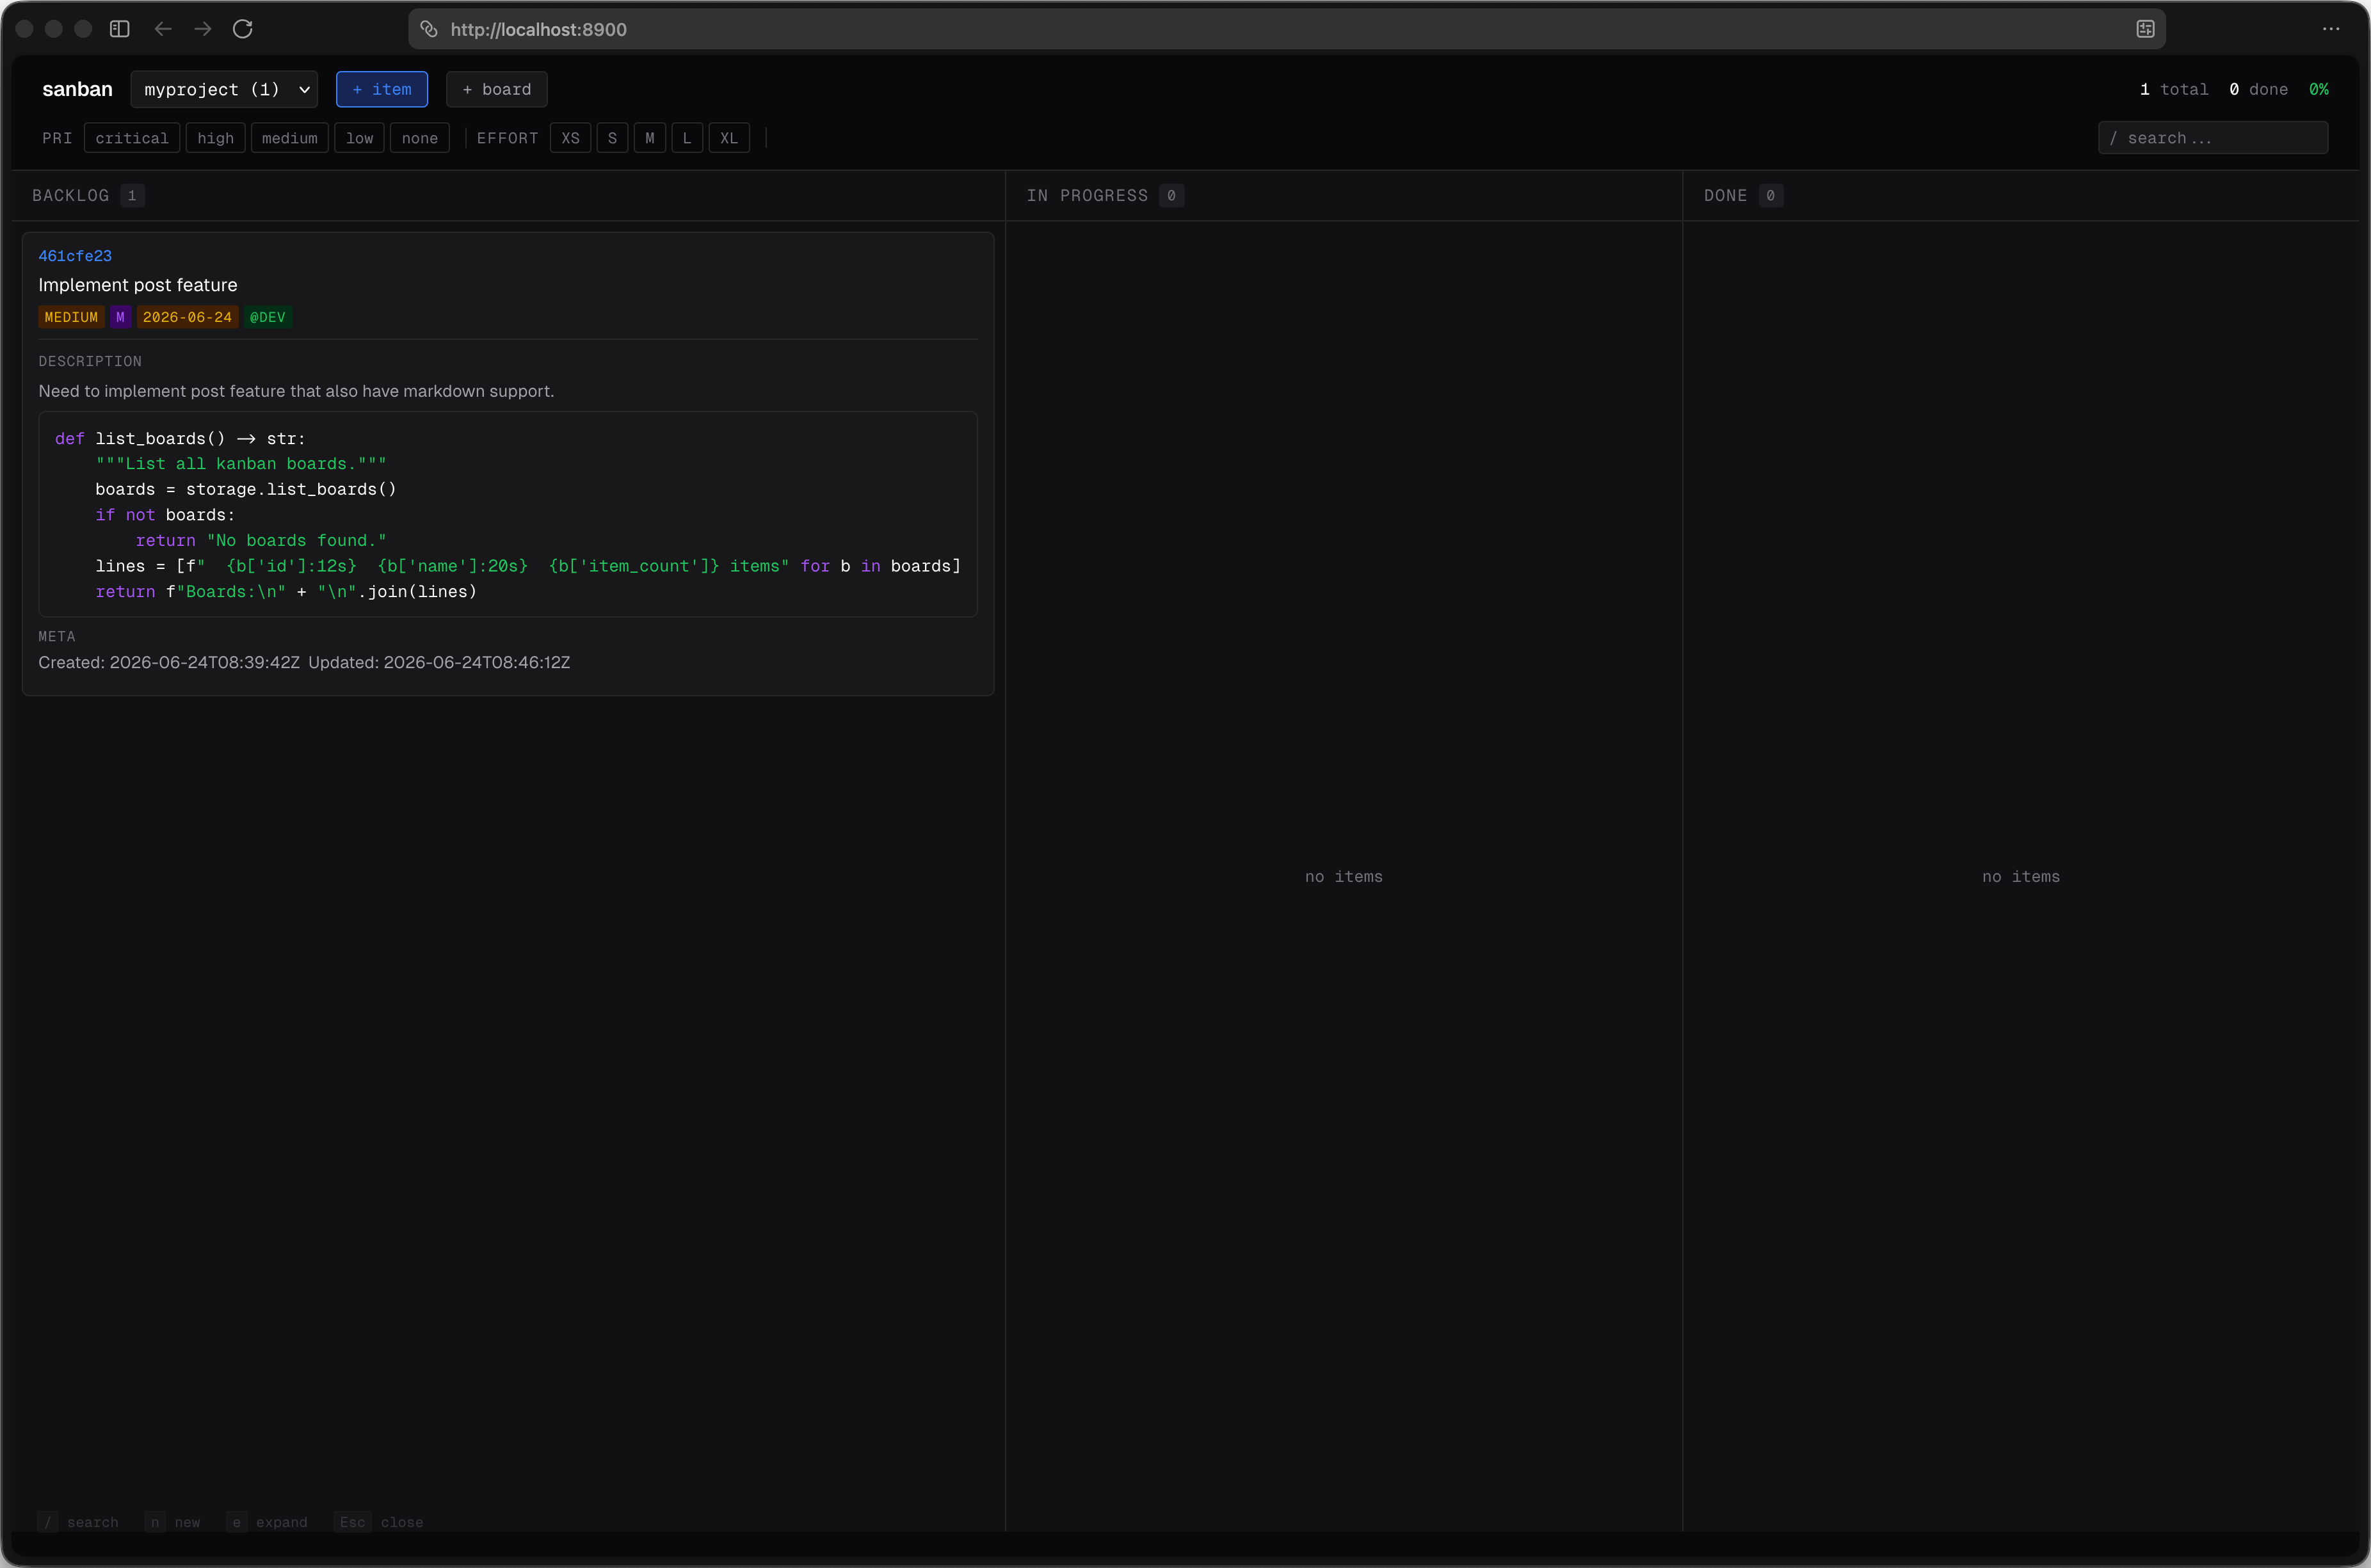Click the 0 done counter
The image size is (2371, 1568).
(x=2258, y=89)
